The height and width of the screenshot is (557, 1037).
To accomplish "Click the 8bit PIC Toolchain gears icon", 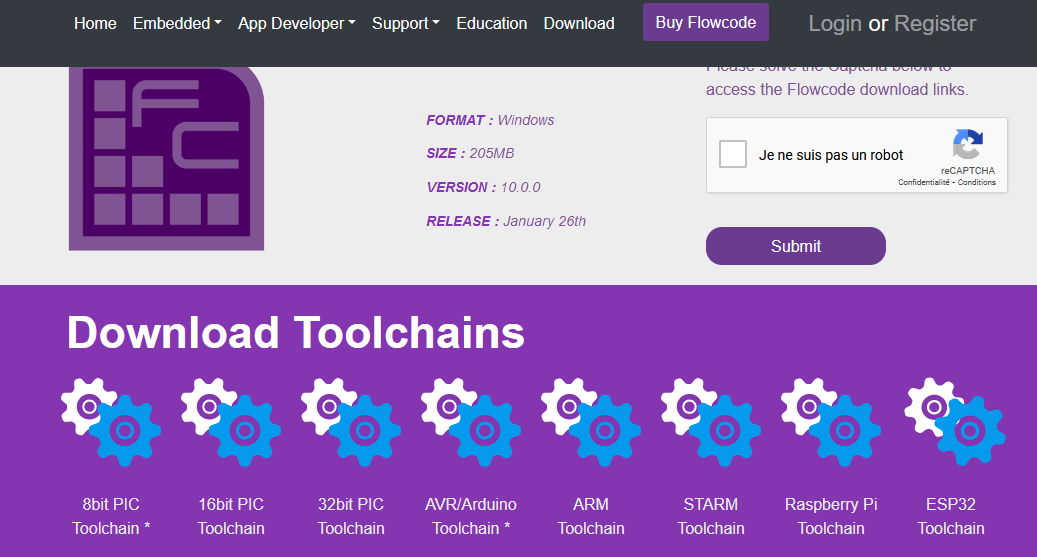I will (x=111, y=422).
